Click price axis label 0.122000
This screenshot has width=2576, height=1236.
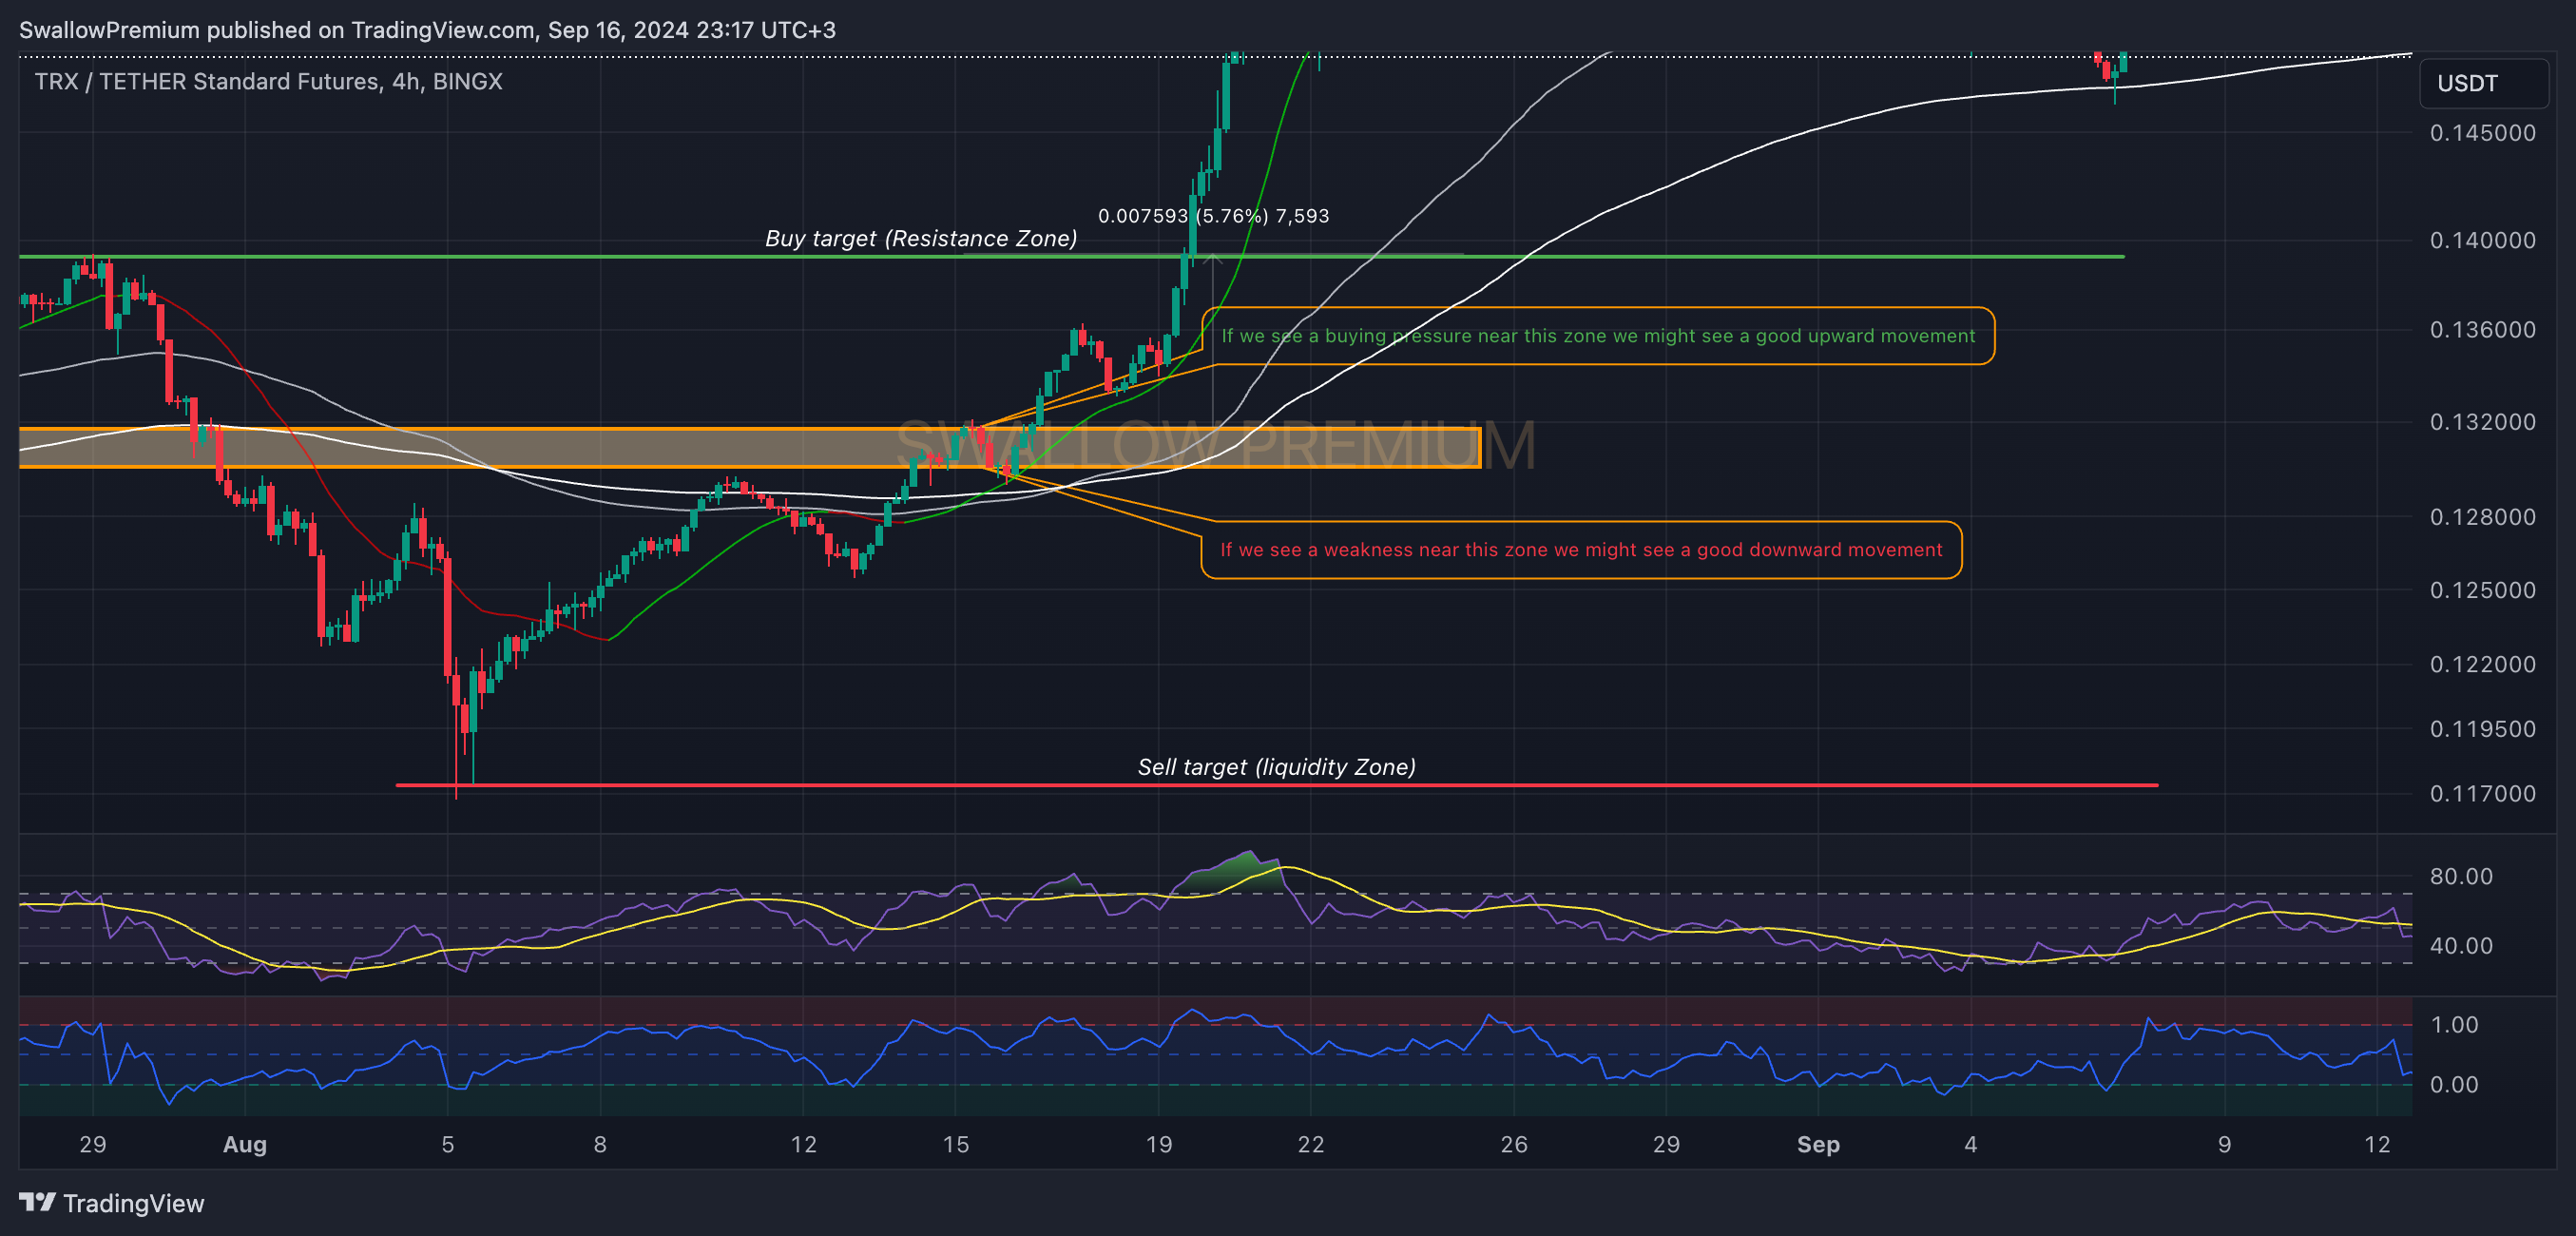click(2483, 664)
